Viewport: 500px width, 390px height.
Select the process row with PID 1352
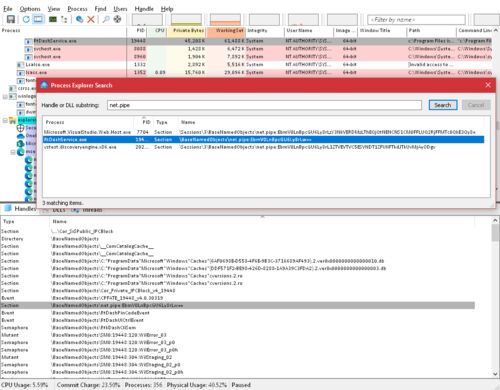pyautogui.click(x=246, y=72)
